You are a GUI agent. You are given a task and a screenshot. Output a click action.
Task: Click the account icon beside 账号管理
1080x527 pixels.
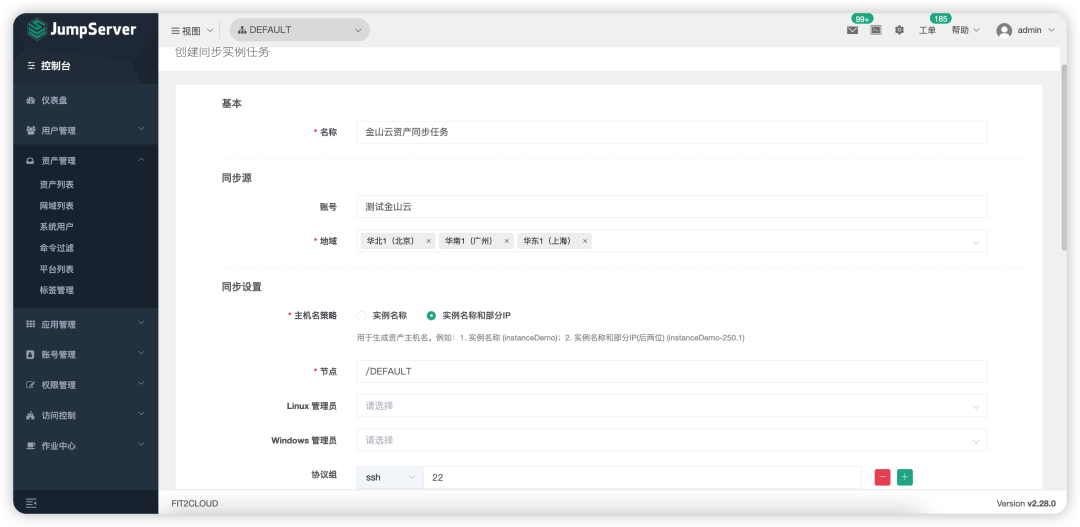point(30,355)
